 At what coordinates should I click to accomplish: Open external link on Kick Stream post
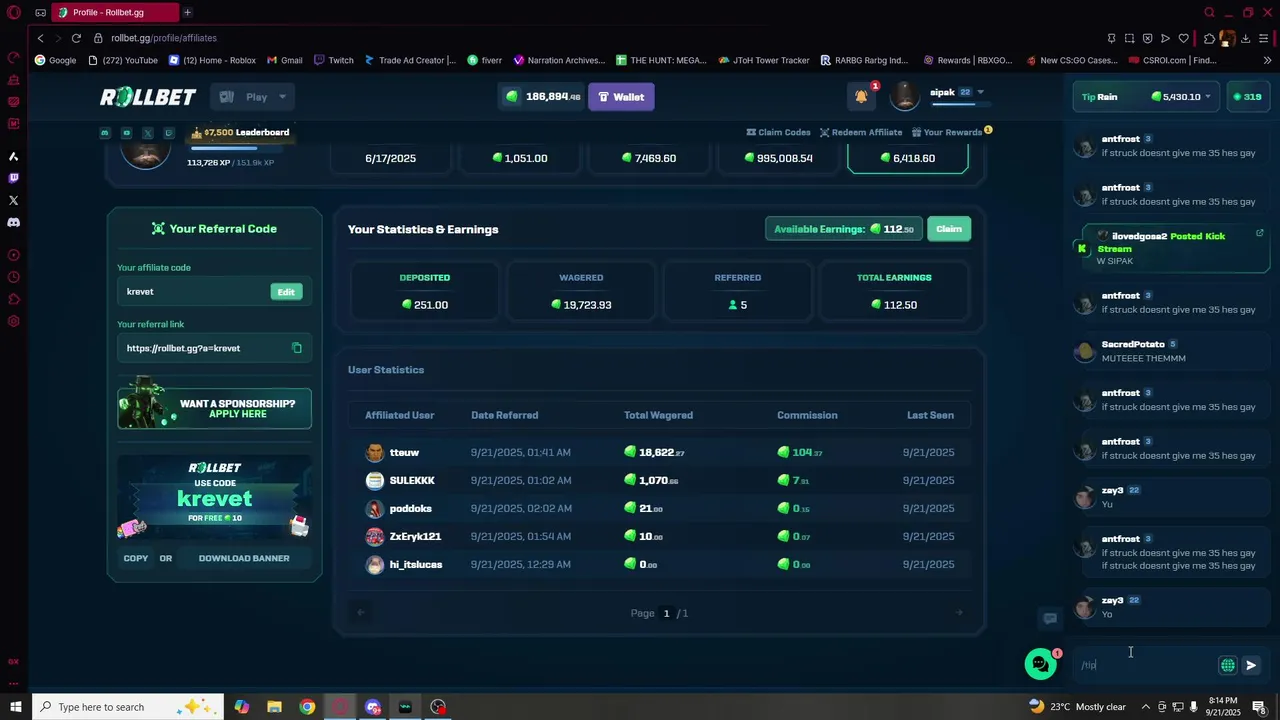[x=1259, y=233]
